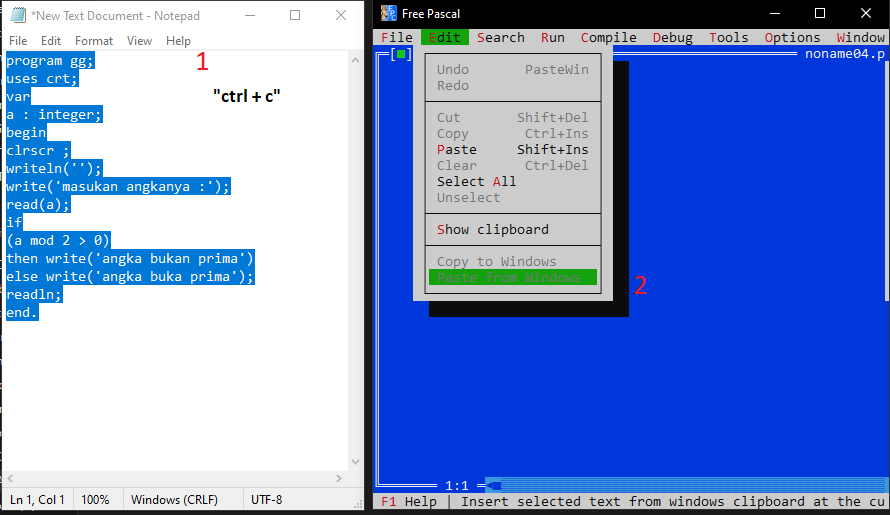Choose Select All in Edit menu

(x=513, y=181)
